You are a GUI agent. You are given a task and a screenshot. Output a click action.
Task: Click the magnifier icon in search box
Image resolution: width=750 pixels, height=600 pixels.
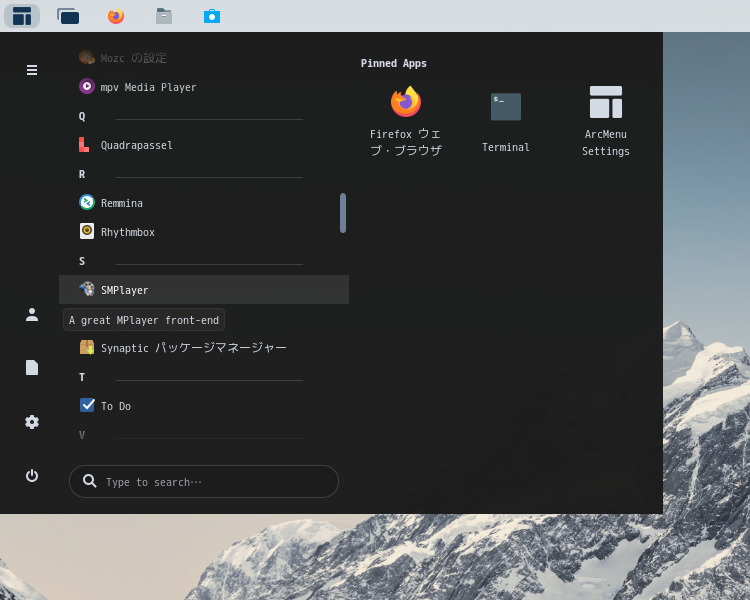[89, 481]
